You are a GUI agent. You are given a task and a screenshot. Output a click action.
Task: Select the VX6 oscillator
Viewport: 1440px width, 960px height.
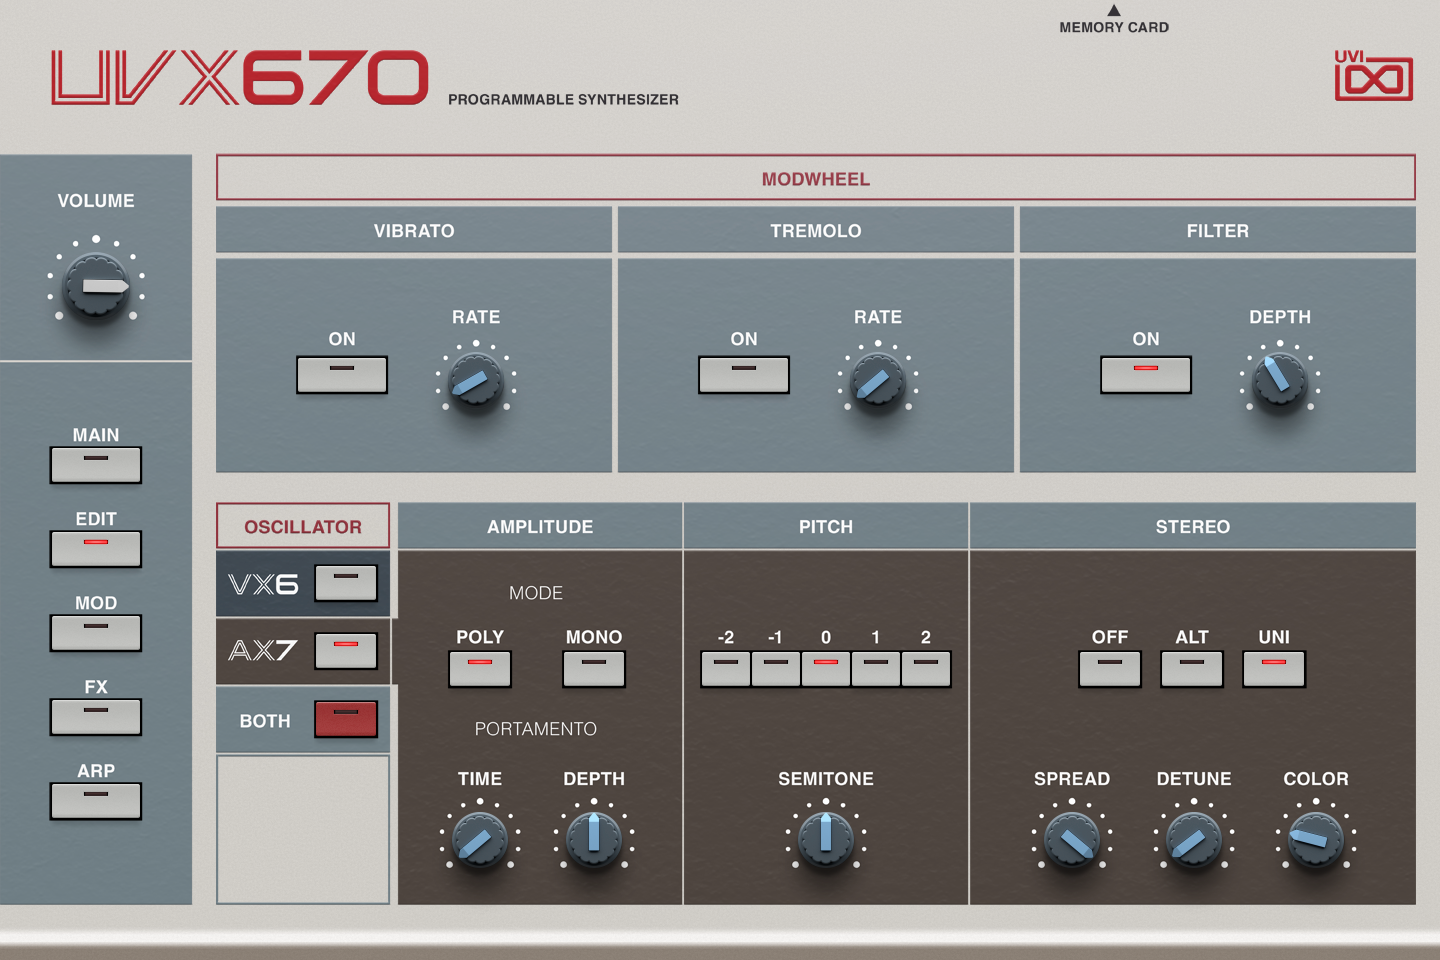click(345, 583)
